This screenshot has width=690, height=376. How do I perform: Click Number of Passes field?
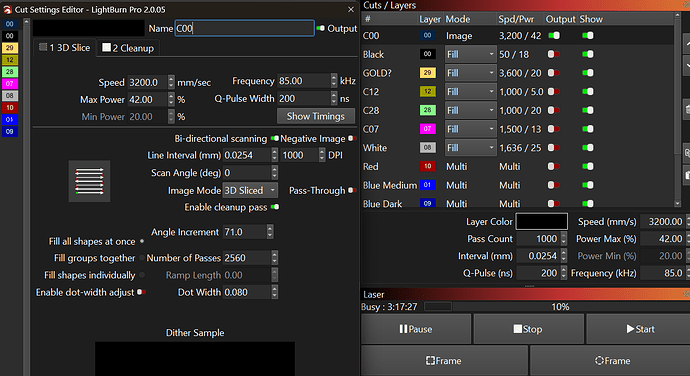(x=250, y=258)
